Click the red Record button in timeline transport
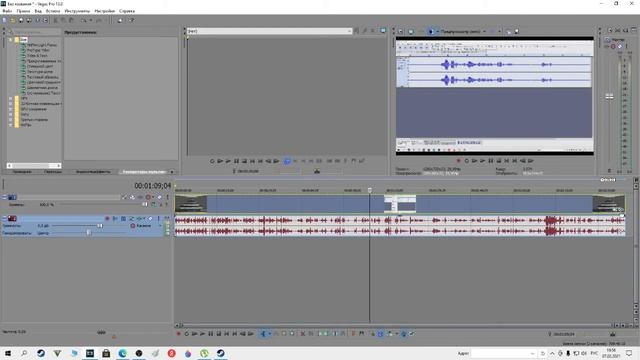The height and width of the screenshot is (360, 640). tap(178, 334)
